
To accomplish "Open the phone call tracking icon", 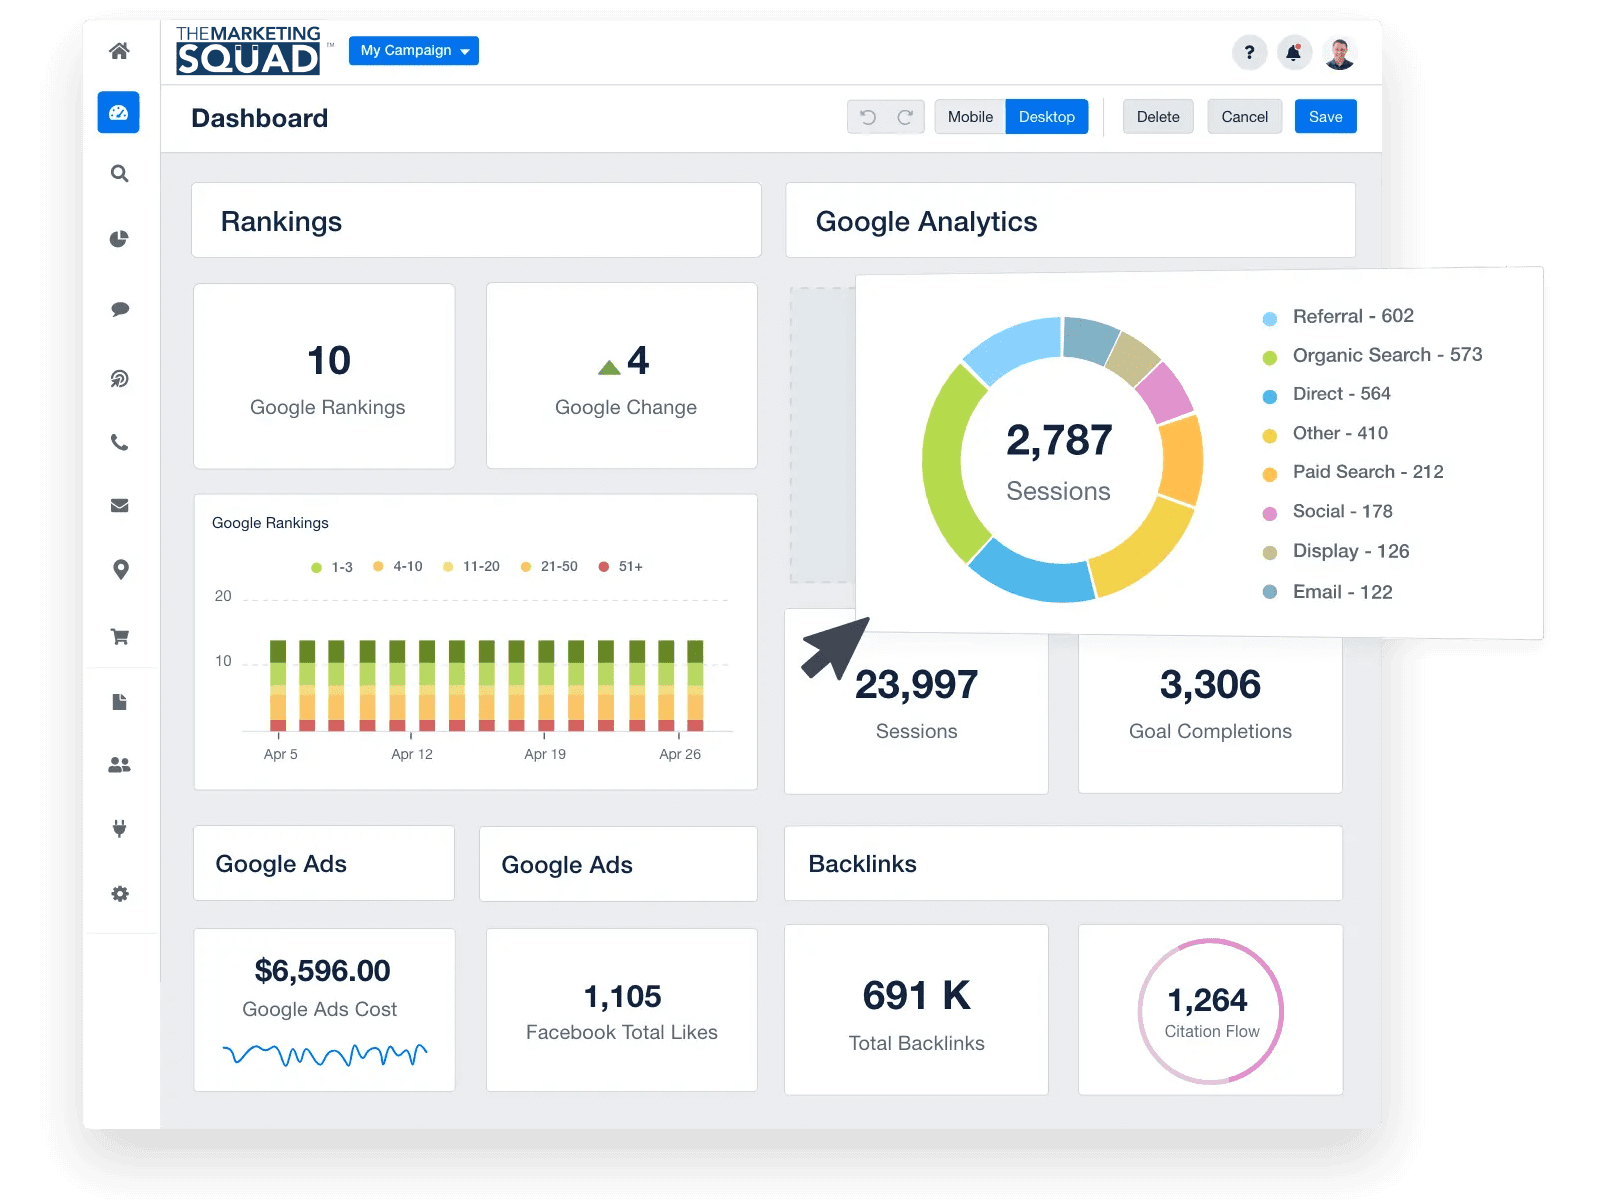I will (119, 442).
